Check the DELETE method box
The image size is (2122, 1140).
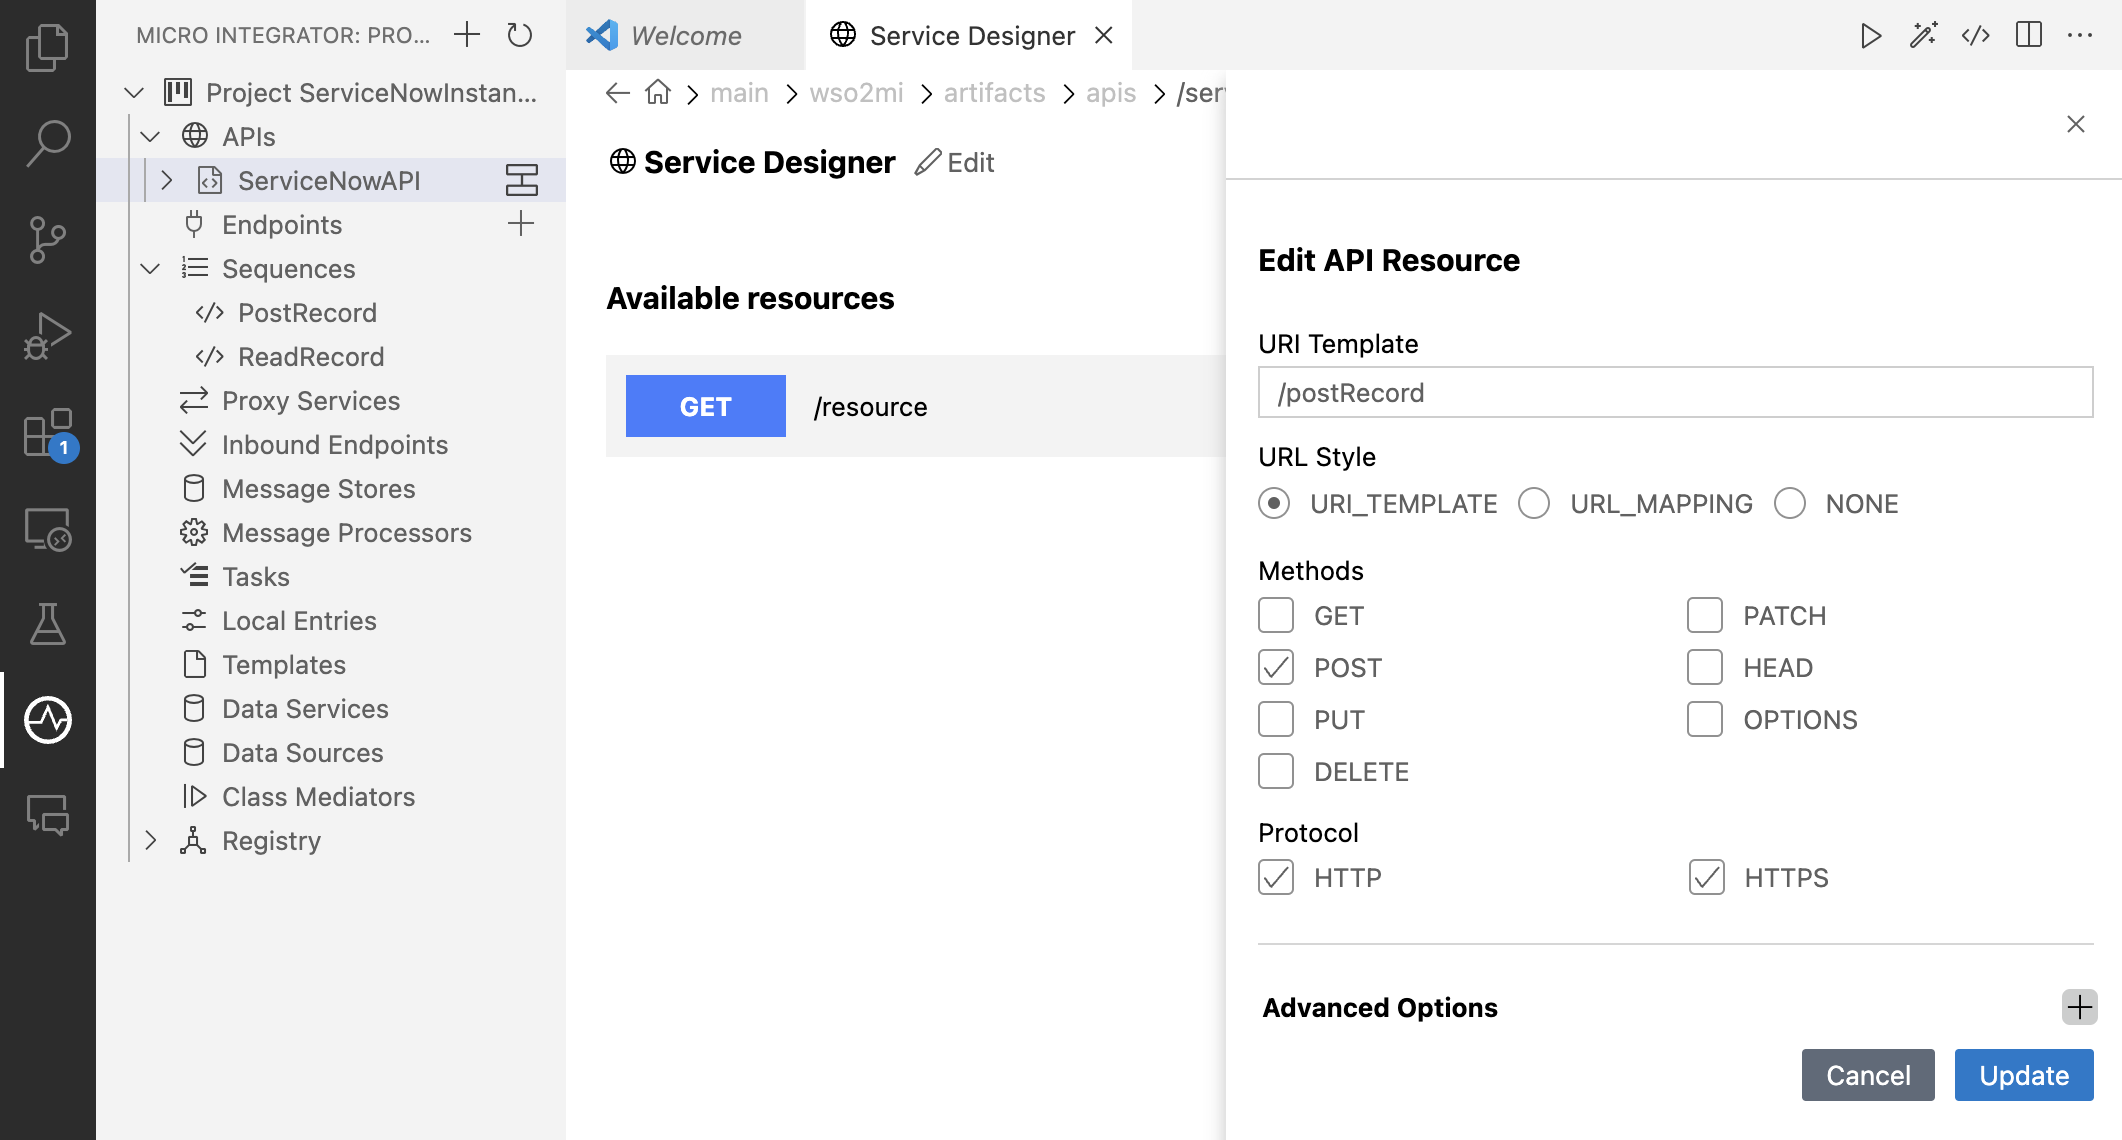coord(1276,771)
